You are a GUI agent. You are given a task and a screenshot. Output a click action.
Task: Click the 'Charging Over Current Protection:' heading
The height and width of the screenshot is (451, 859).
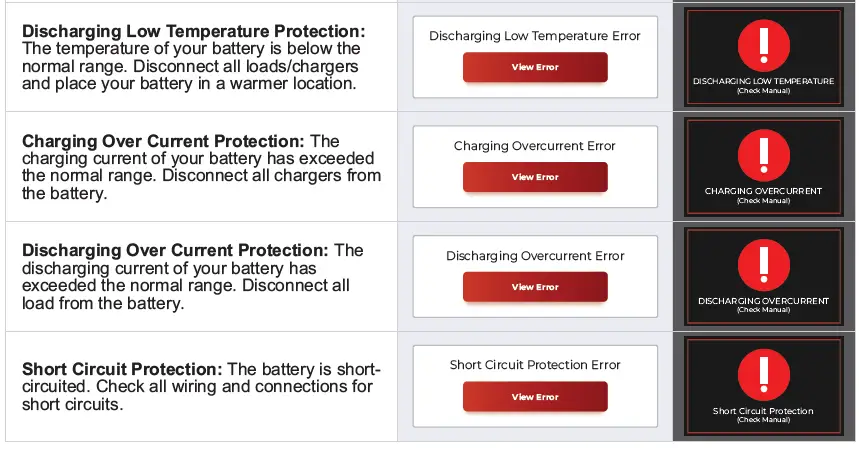coord(163,142)
